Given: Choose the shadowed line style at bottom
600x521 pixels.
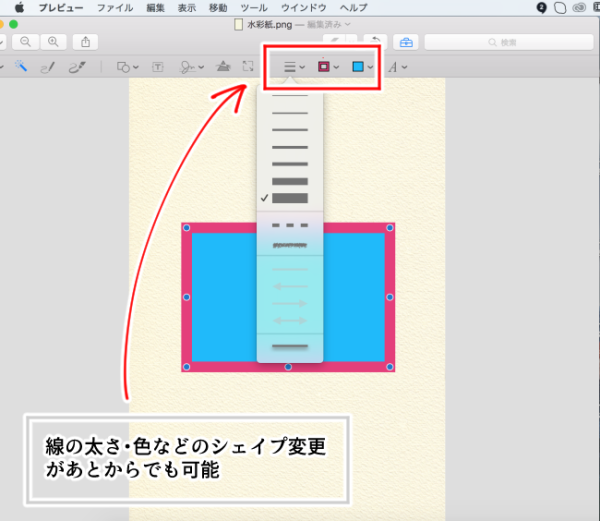Looking at the screenshot, I should [x=290, y=347].
